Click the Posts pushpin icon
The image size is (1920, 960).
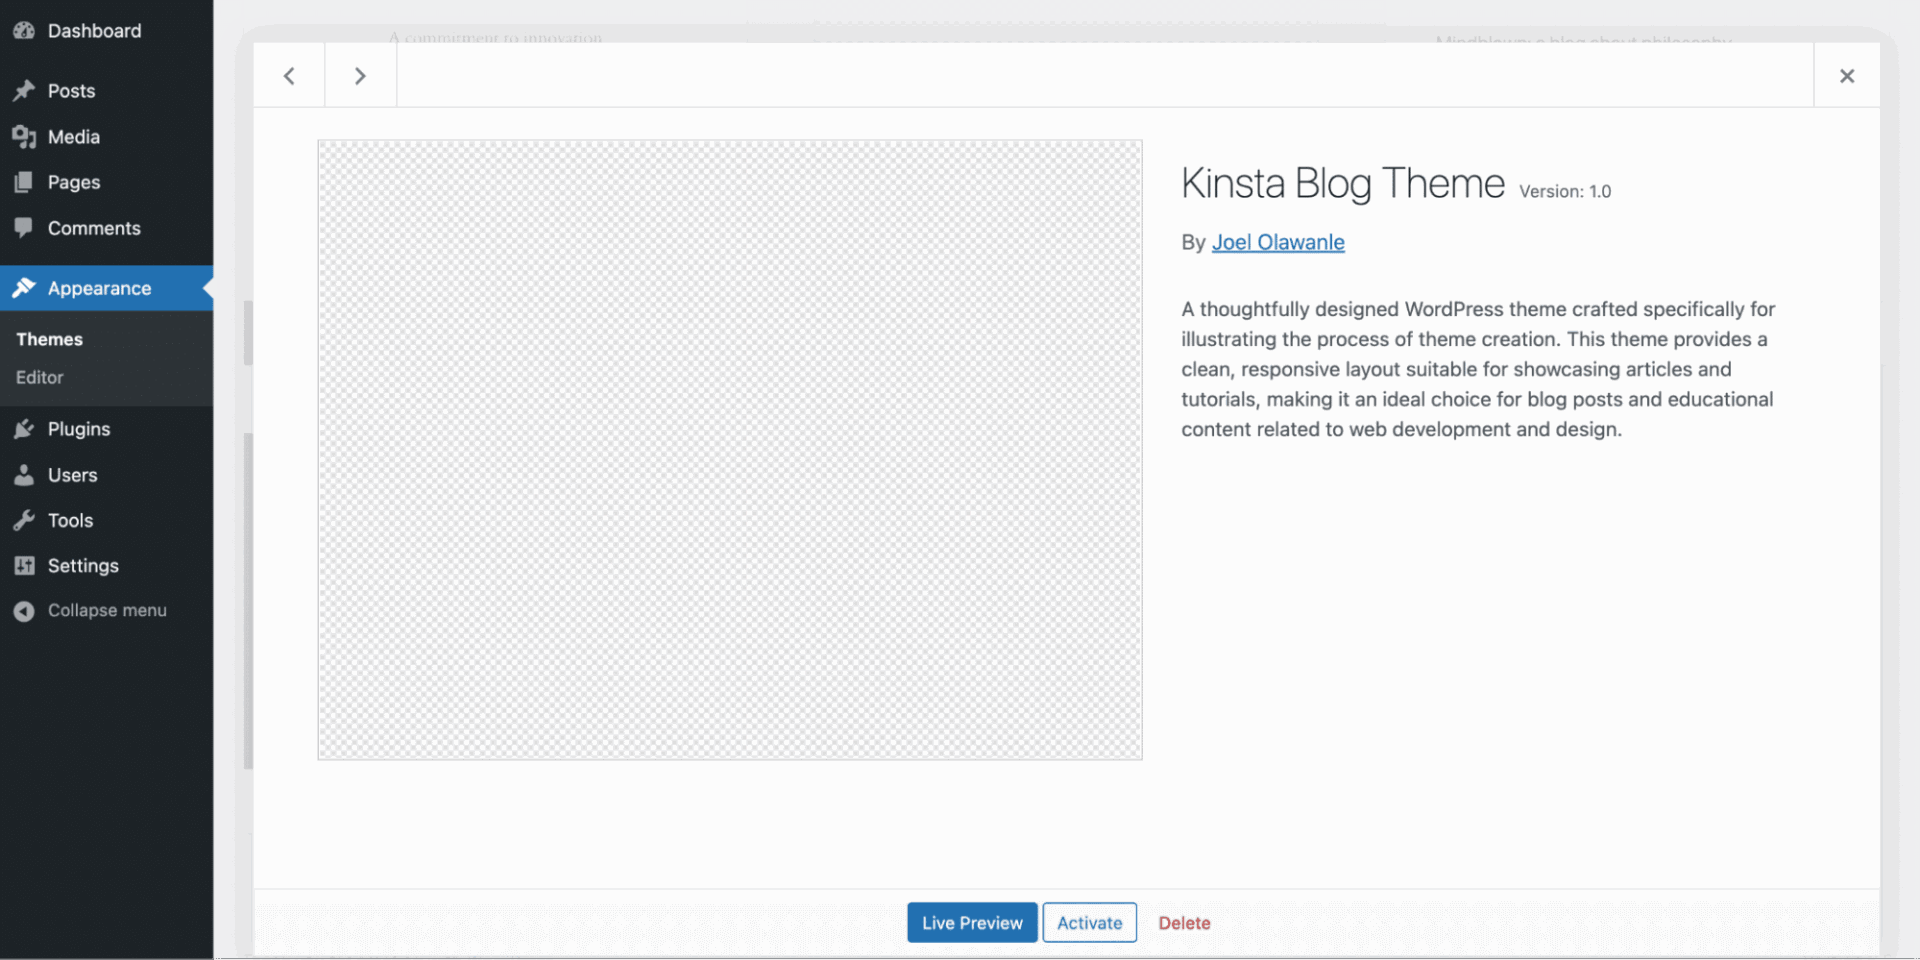tap(24, 91)
